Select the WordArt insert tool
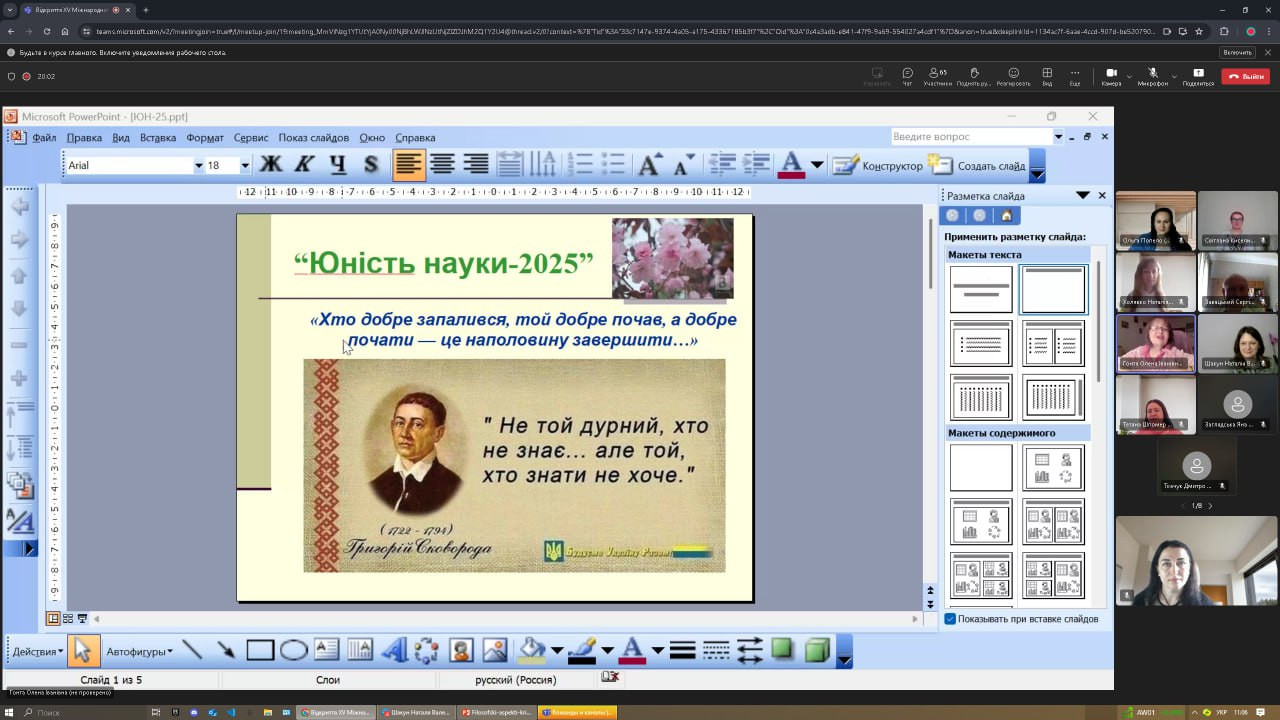This screenshot has height=720, width=1280. coord(394,651)
